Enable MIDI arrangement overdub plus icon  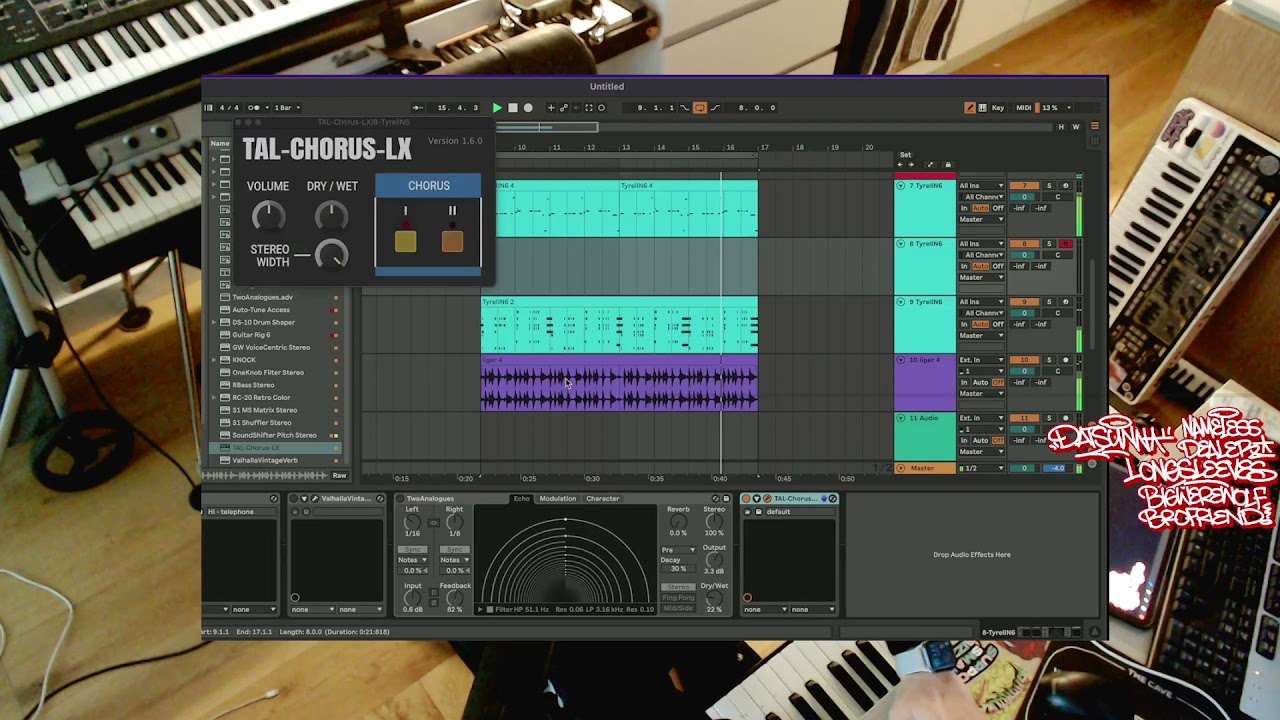550,108
